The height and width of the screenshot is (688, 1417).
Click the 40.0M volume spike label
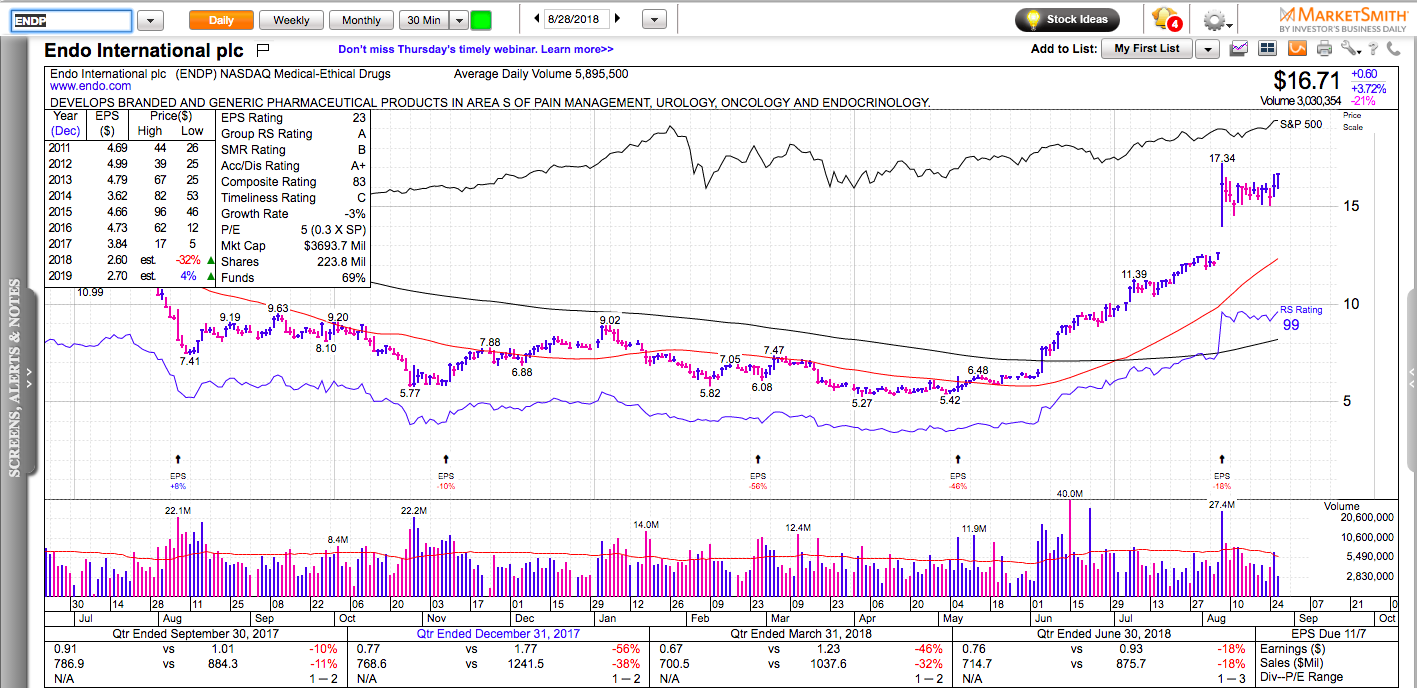(x=1069, y=494)
